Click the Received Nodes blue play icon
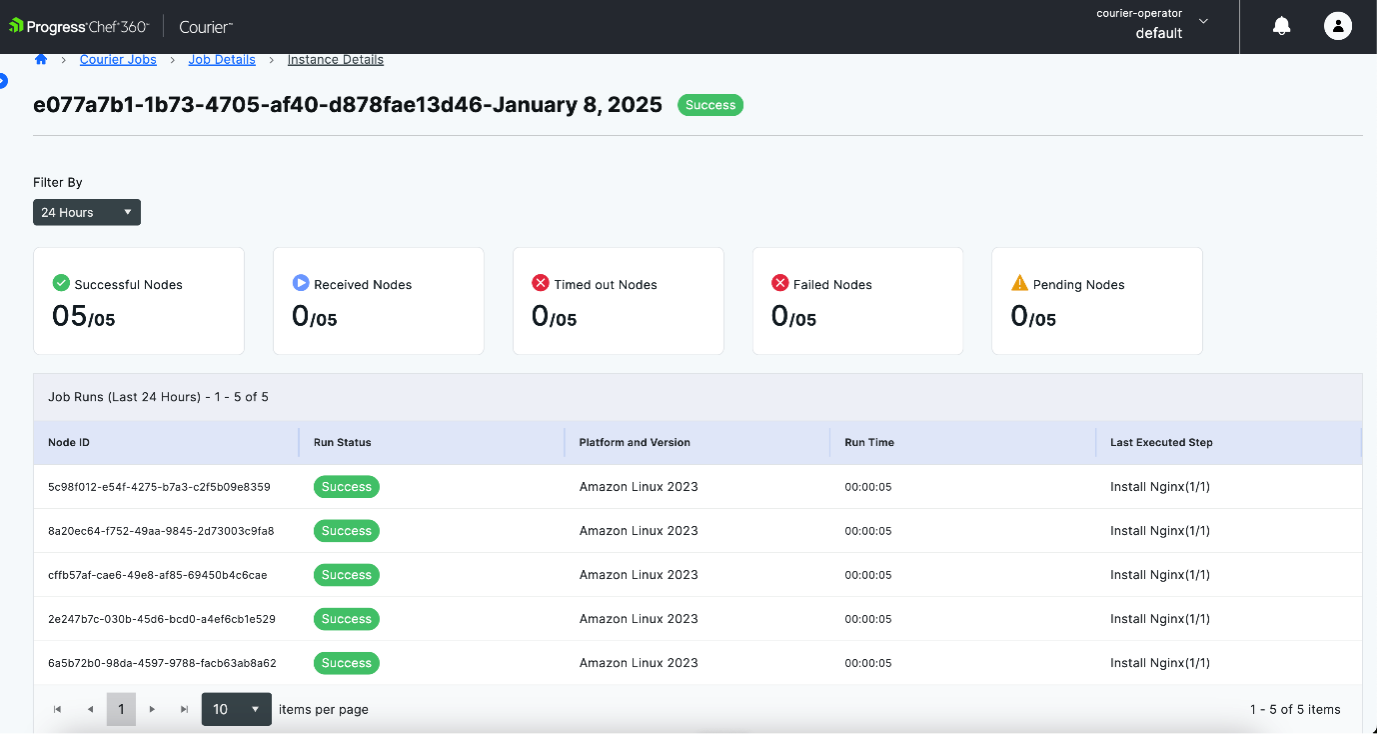Viewport: 1381px width, 736px height. click(301, 283)
